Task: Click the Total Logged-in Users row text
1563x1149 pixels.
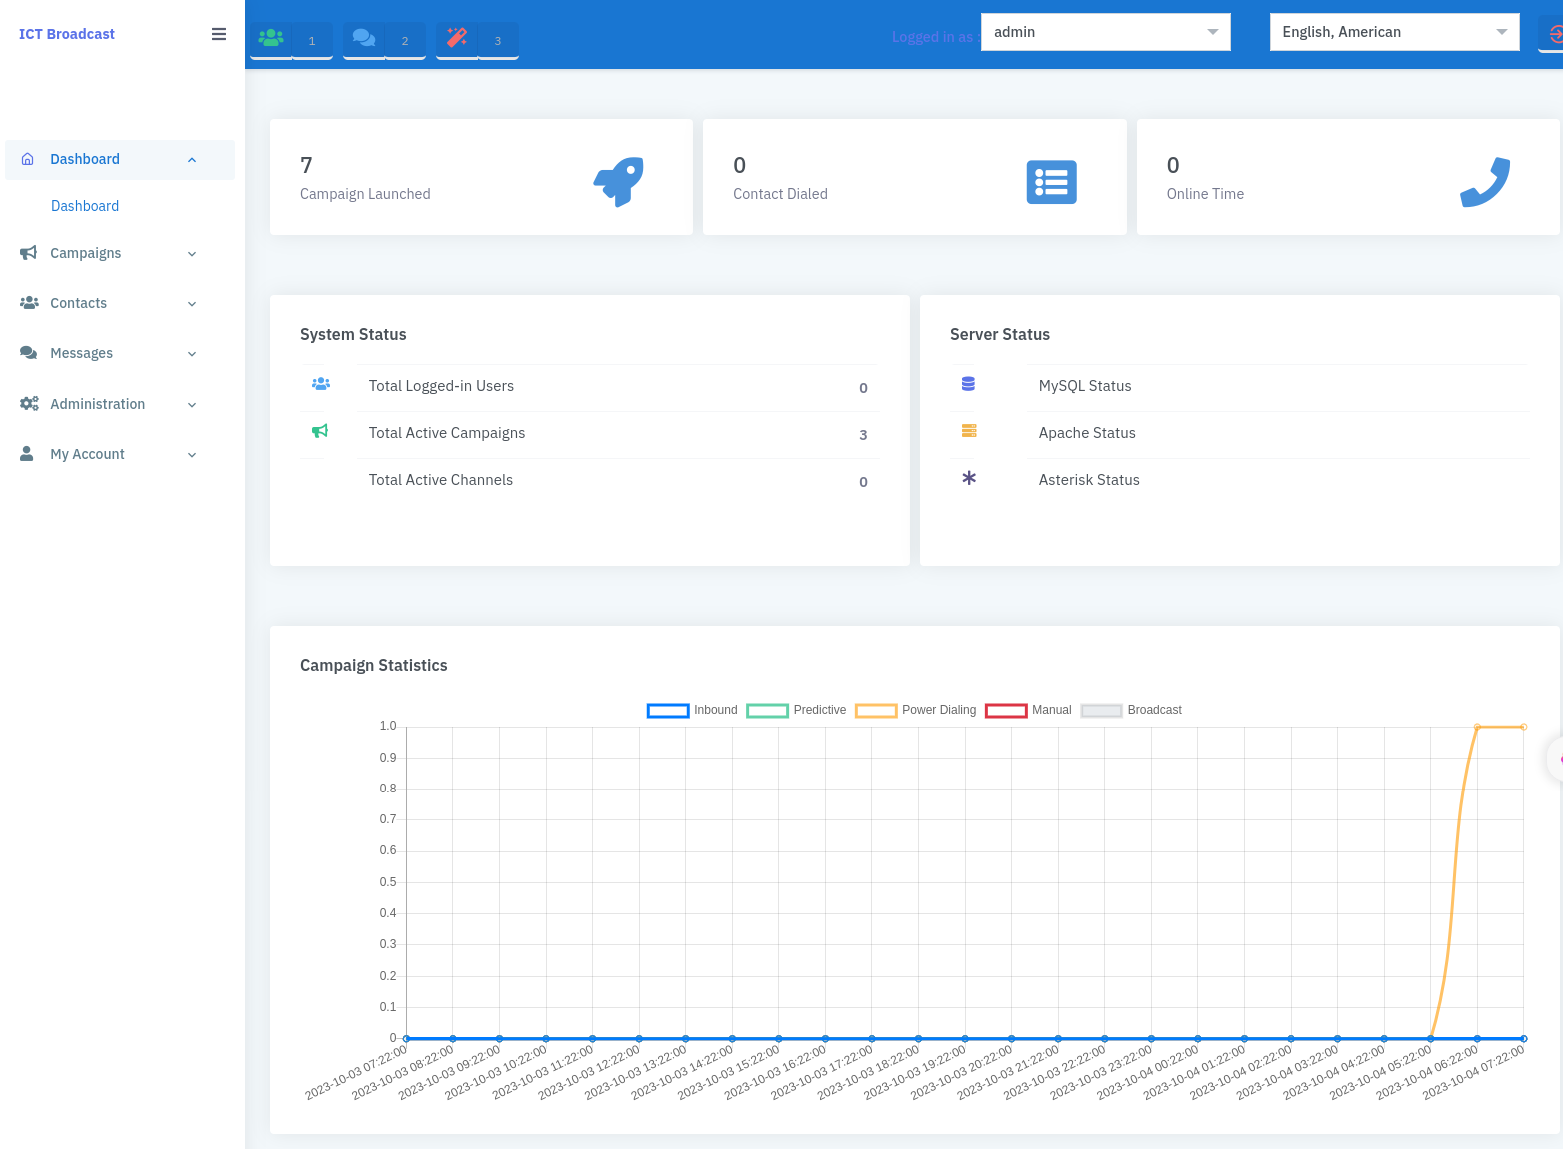Action: 441,386
